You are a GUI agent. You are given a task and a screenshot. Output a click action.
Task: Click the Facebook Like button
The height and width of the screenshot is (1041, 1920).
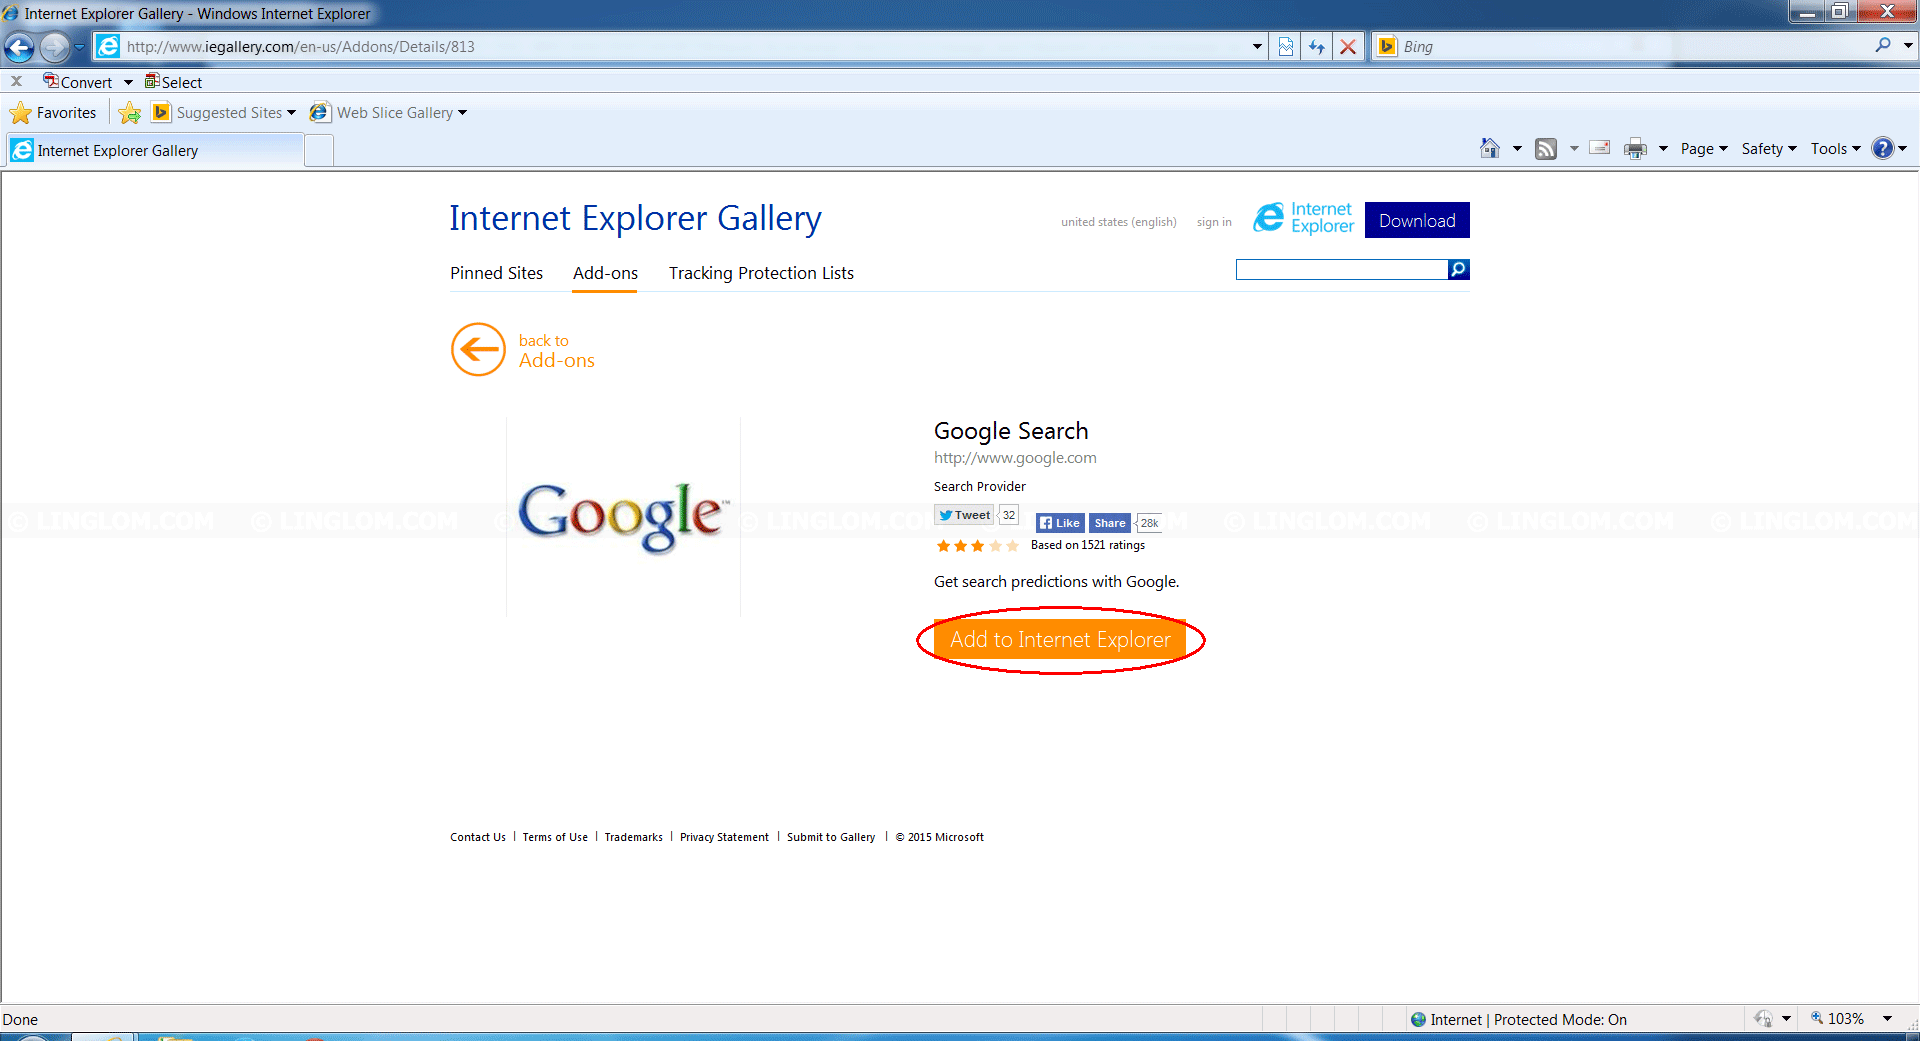[1060, 523]
